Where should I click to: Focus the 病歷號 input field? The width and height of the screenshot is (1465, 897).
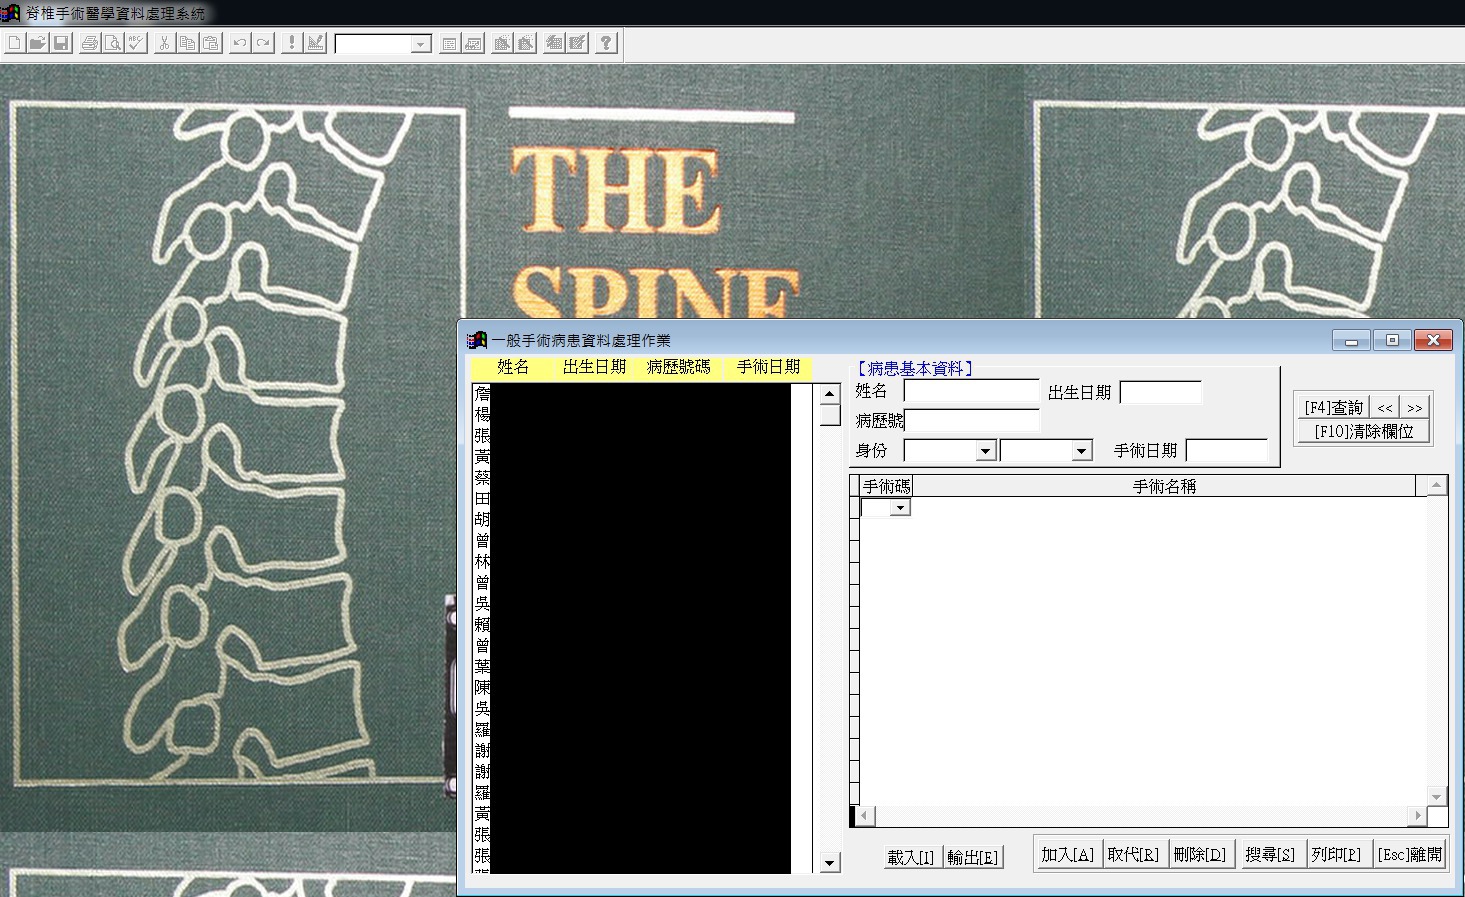pyautogui.click(x=971, y=421)
